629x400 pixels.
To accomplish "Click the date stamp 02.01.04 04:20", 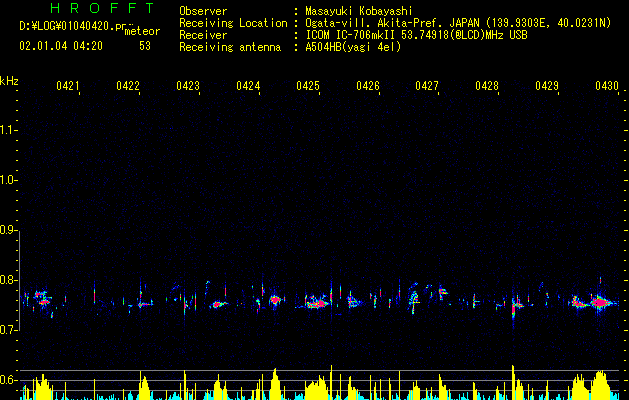I will tap(61, 46).
